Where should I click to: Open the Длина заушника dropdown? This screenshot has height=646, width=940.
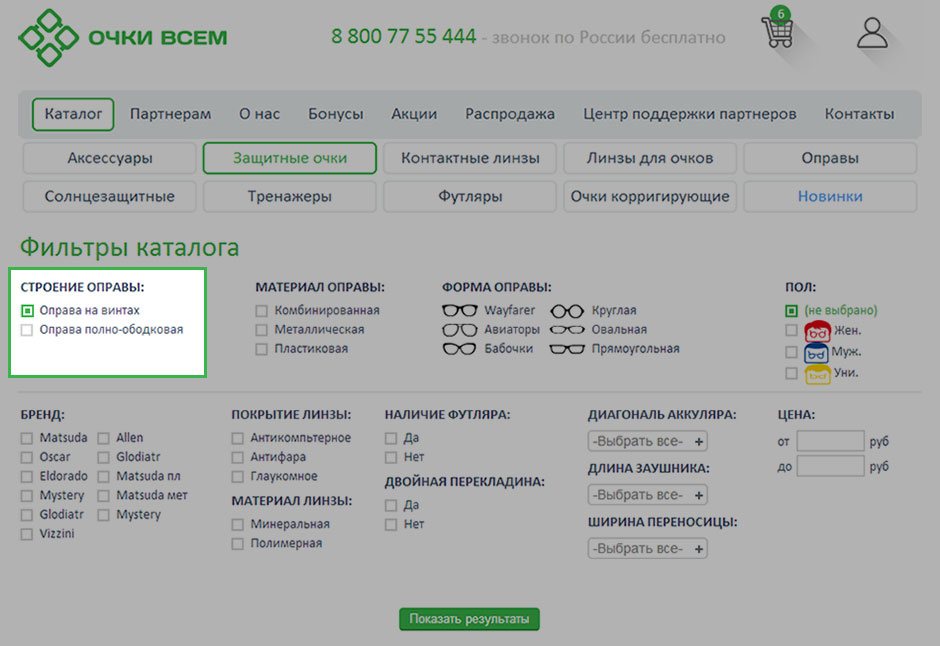647,495
